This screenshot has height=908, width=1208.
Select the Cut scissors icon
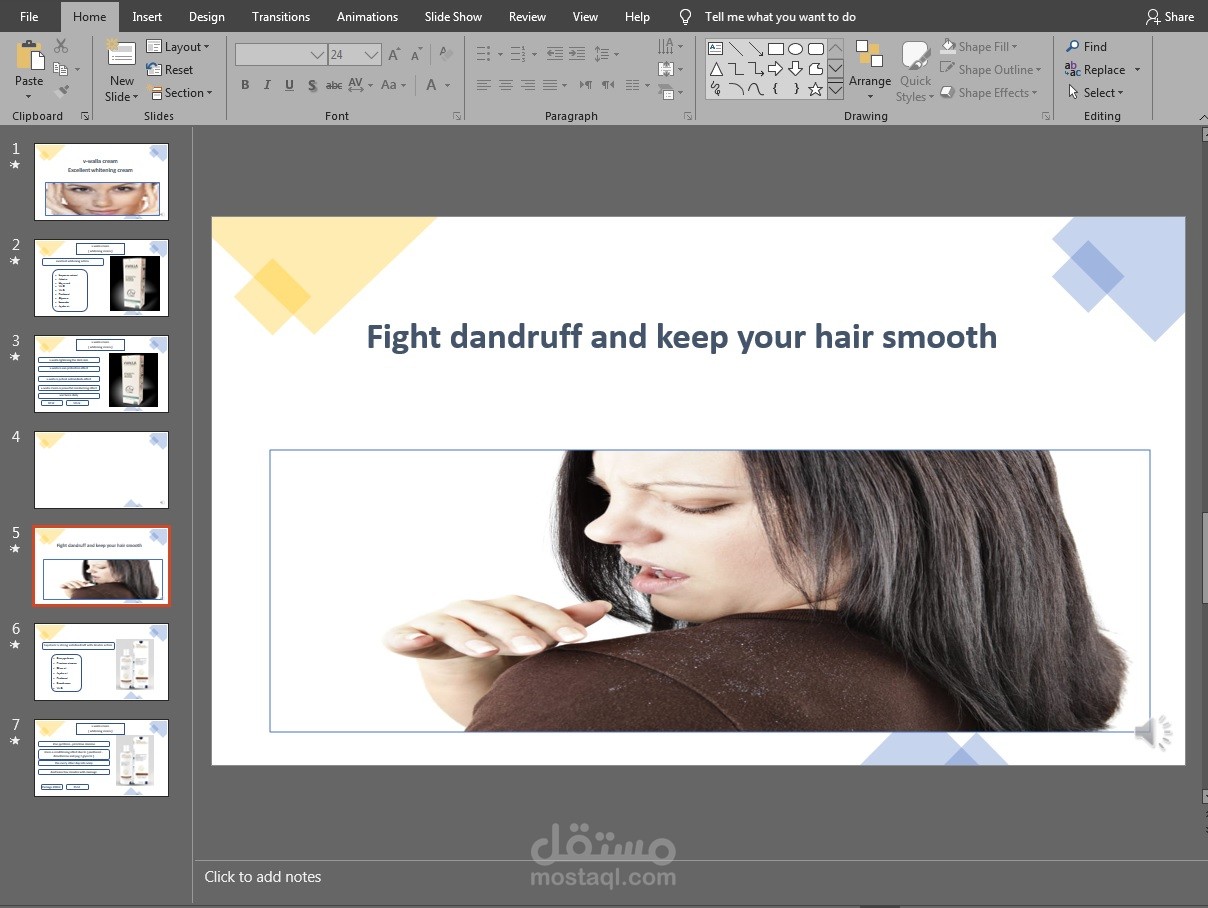61,46
